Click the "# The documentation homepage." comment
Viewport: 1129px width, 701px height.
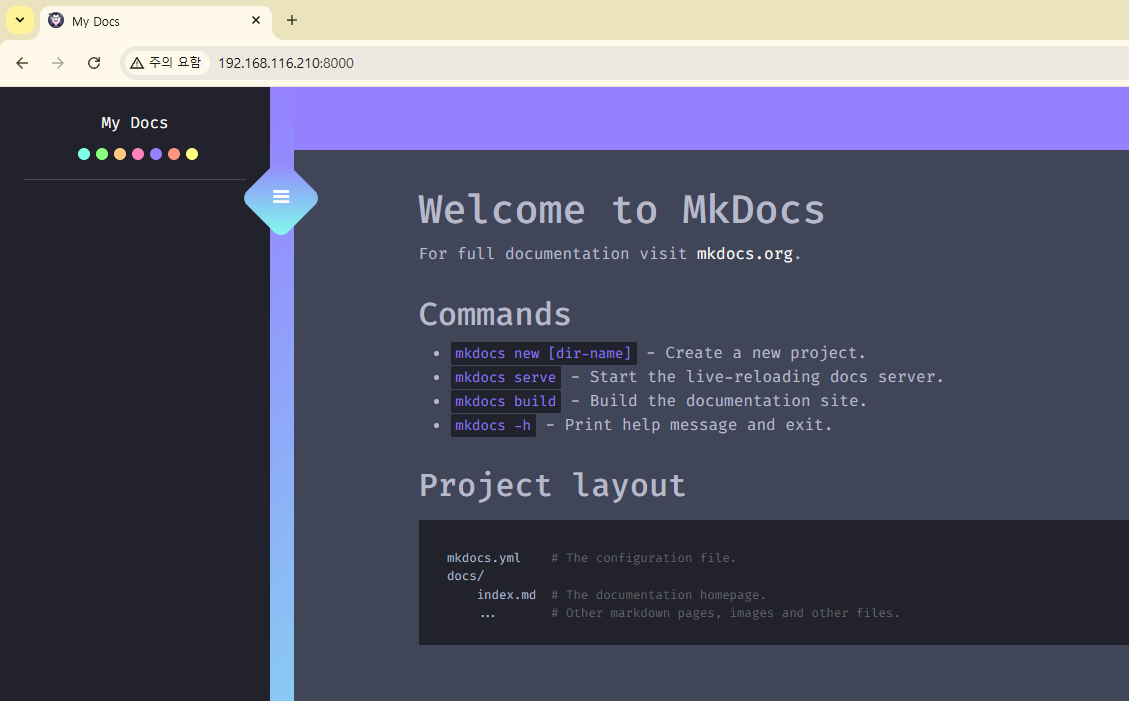click(x=658, y=594)
